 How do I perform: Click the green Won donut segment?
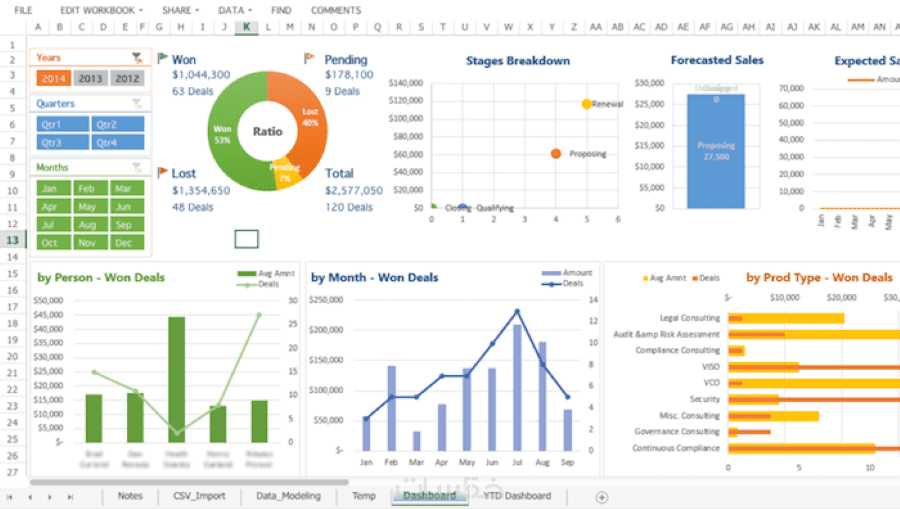coord(222,133)
